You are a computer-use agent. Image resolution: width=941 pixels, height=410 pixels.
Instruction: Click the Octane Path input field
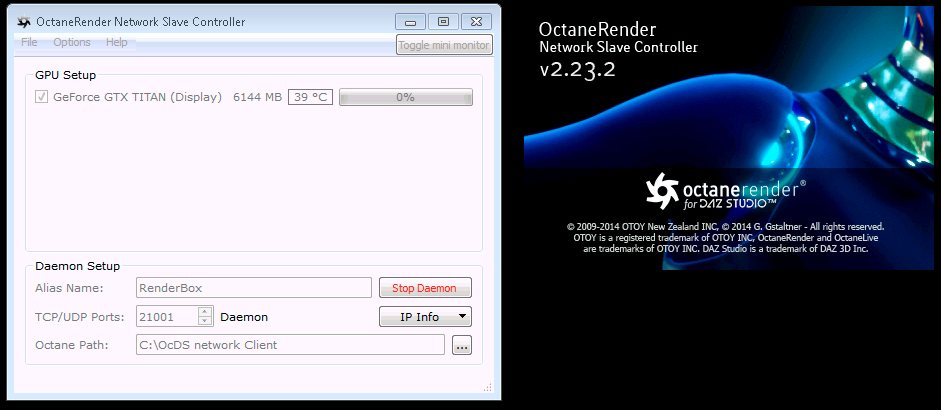point(290,345)
